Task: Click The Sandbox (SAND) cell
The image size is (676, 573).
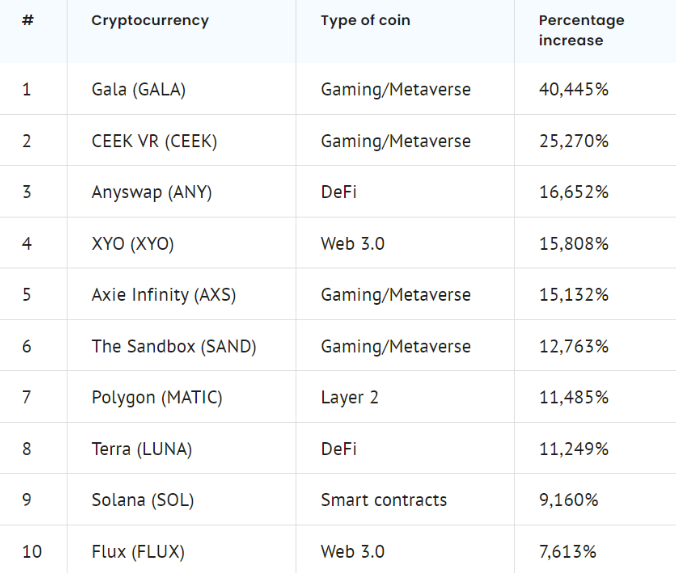Action: [x=174, y=346]
